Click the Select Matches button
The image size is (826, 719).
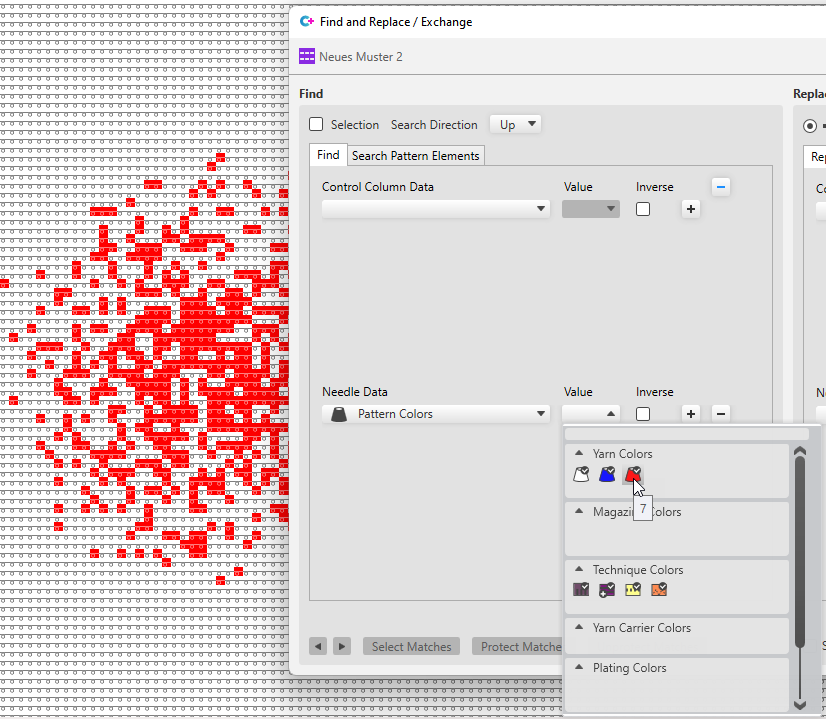coord(411,647)
